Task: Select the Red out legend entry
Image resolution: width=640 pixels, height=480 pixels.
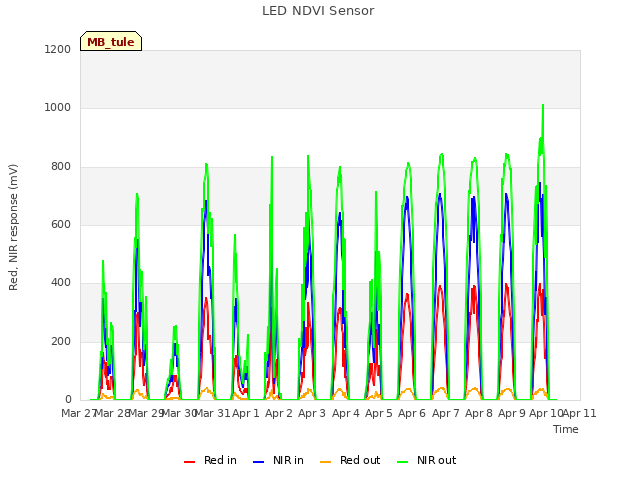Action: pos(350,460)
